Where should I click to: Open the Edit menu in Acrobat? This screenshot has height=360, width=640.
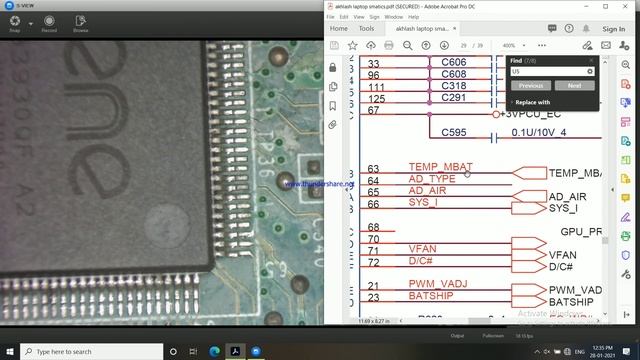tap(344, 17)
